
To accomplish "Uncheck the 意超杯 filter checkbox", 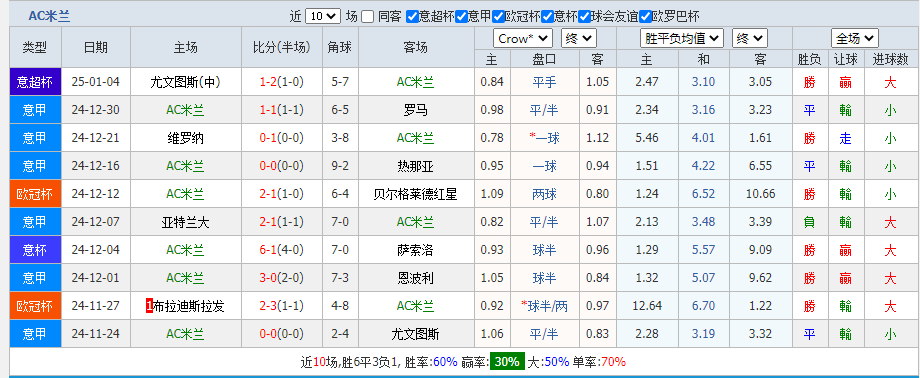I will (x=412, y=16).
